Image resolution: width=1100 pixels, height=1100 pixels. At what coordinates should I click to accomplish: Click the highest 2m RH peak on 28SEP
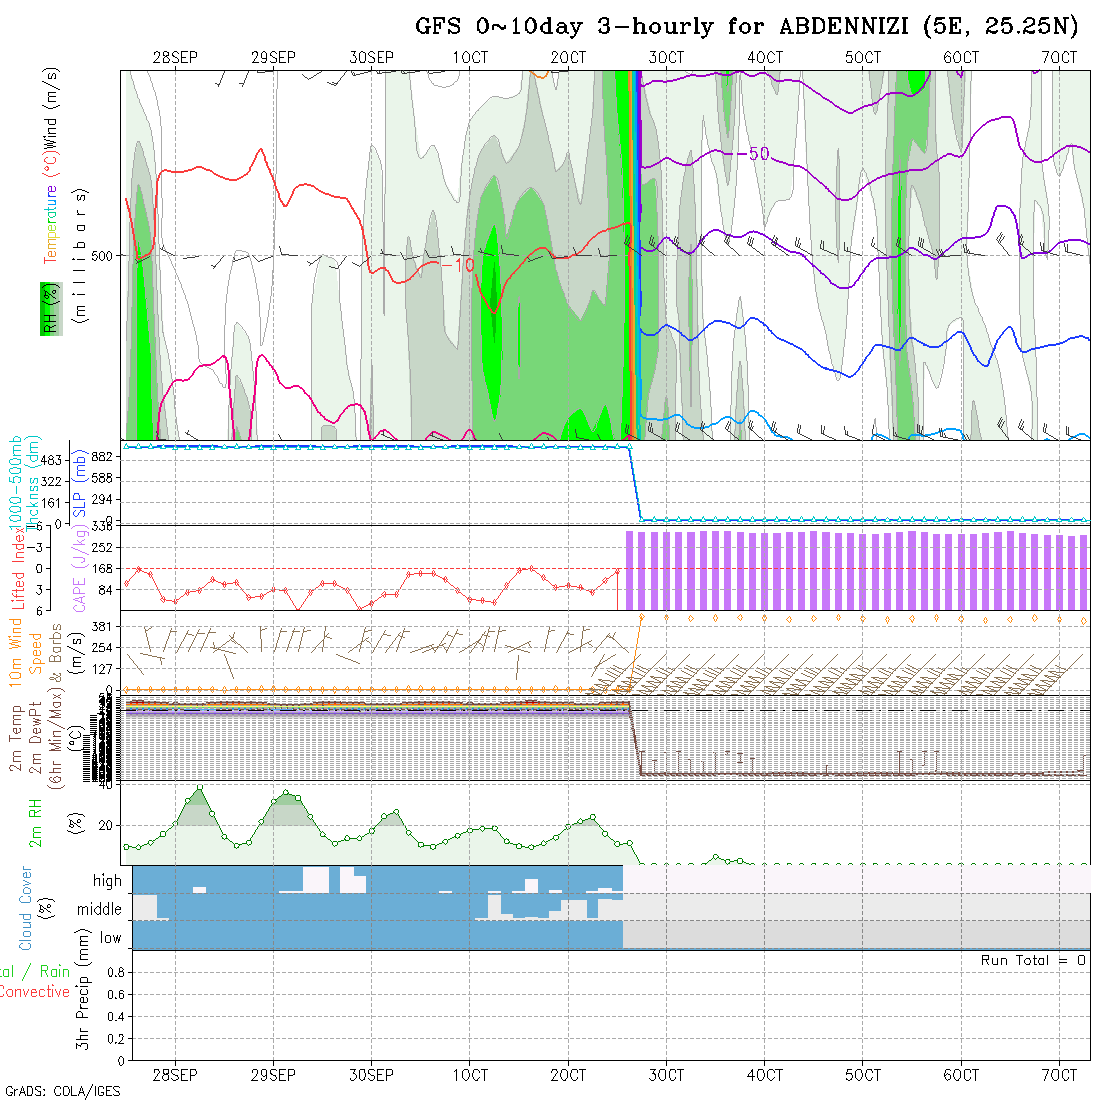point(199,788)
